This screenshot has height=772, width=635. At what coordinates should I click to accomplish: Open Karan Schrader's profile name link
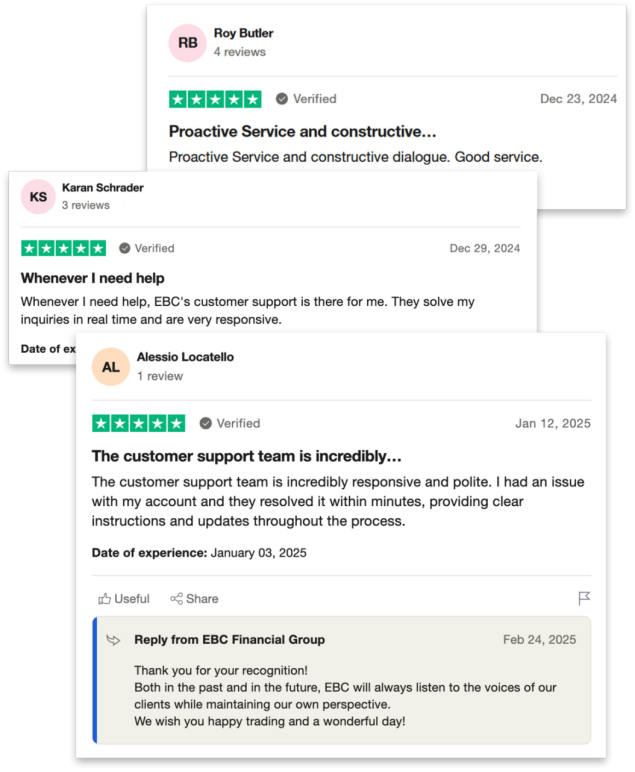102,188
